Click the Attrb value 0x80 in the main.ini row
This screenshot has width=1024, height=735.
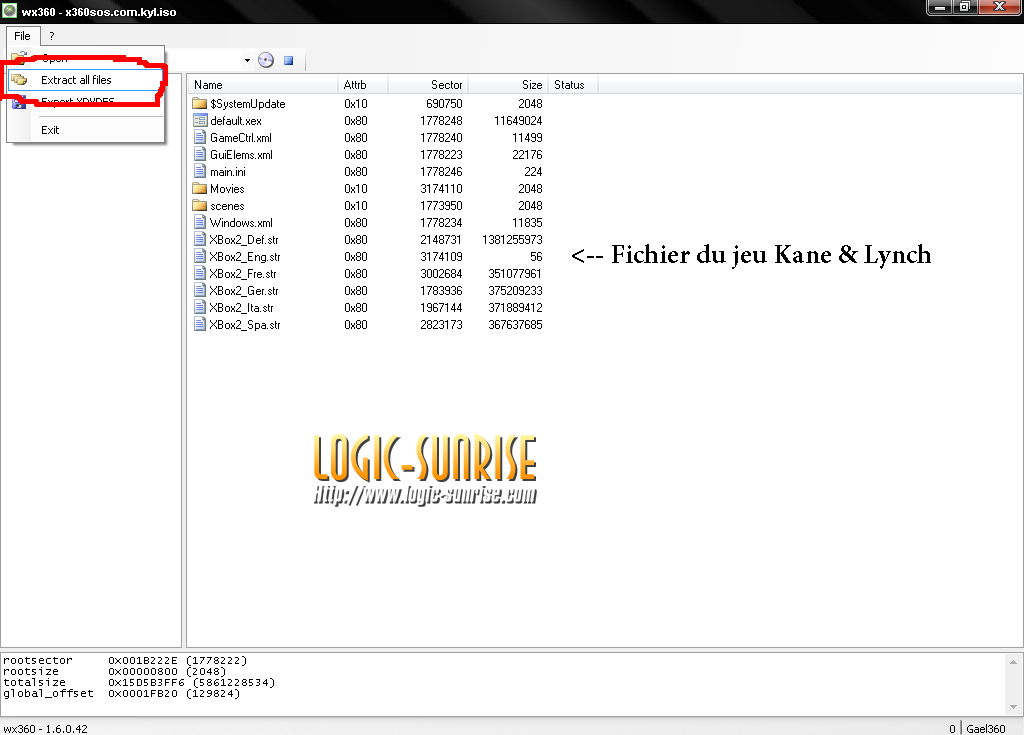pyautogui.click(x=356, y=172)
